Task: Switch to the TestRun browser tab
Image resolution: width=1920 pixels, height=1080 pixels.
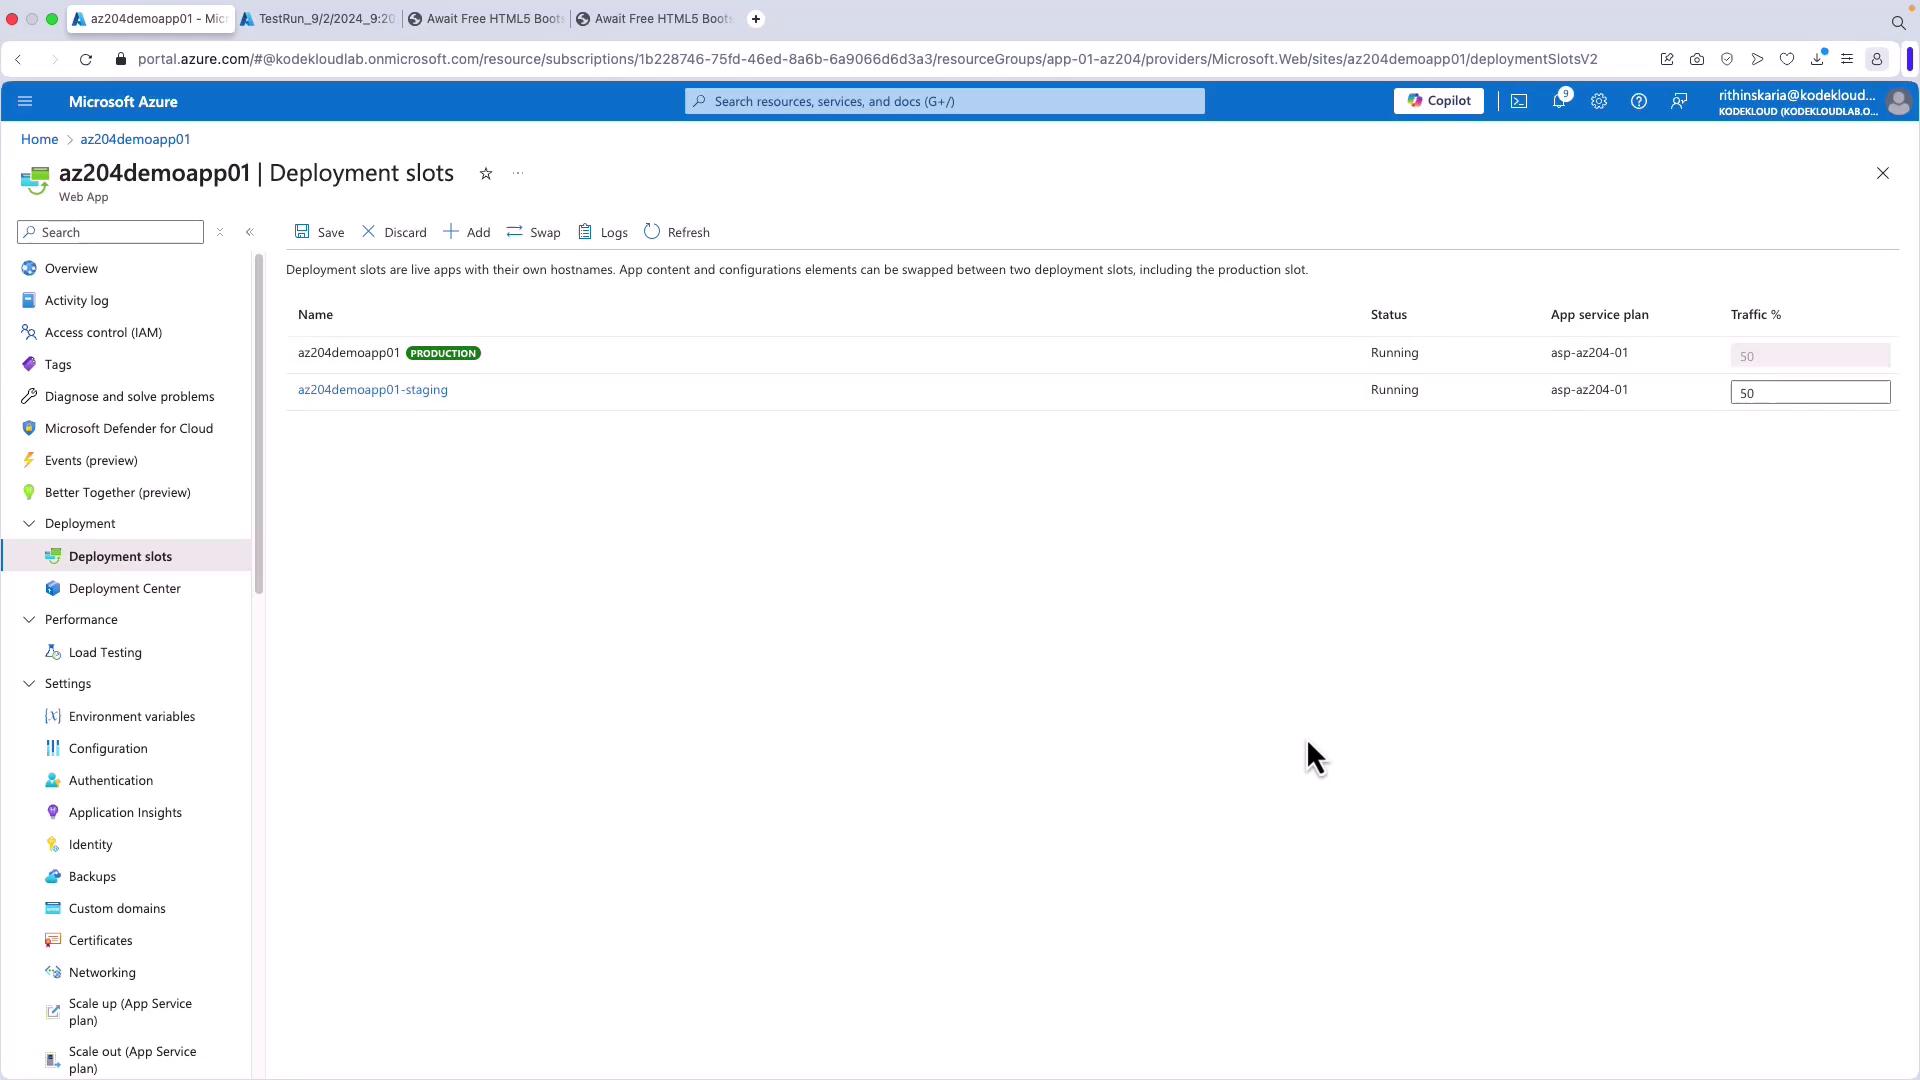Action: [x=318, y=19]
